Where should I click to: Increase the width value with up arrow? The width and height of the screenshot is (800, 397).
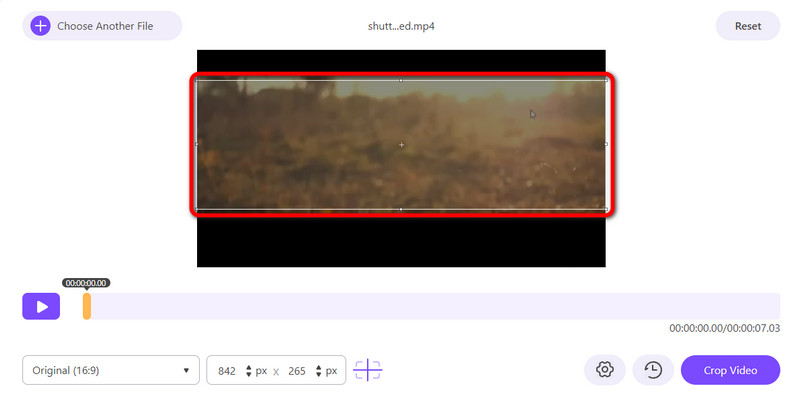pos(248,367)
